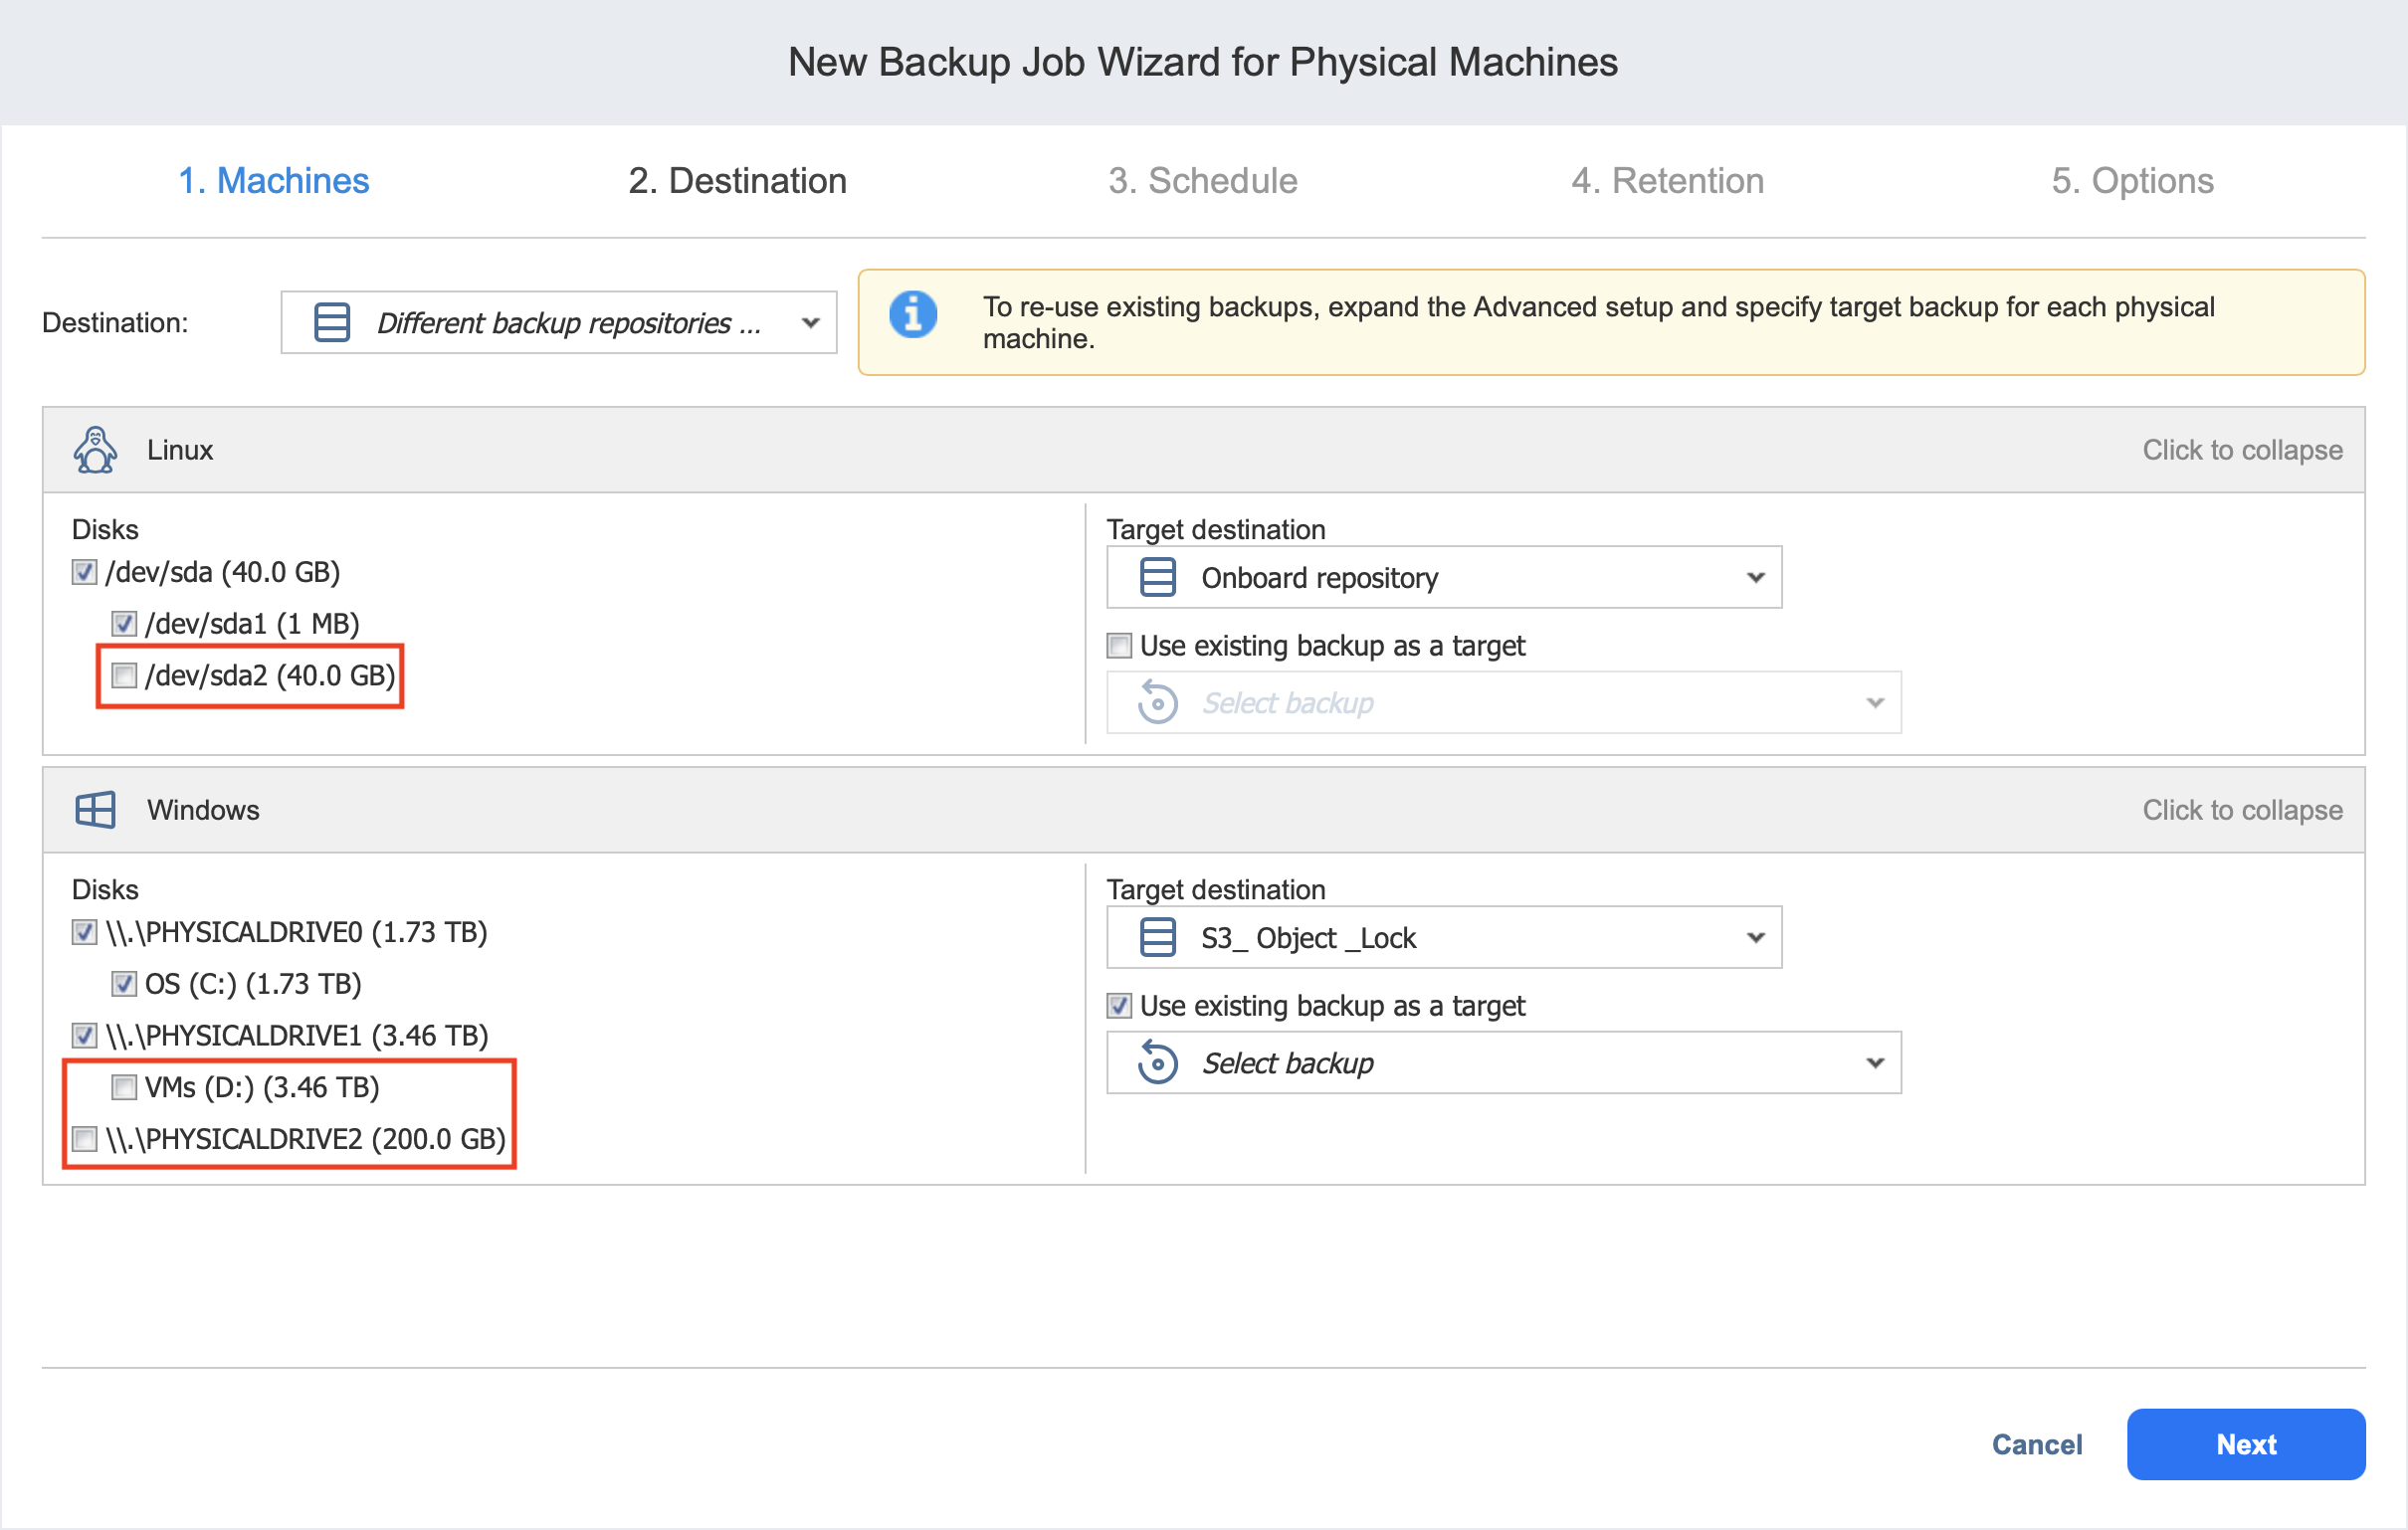Expand the S3_Object_Lock target dropdown
Screen dimensions: 2408x1530
pos(1755,938)
